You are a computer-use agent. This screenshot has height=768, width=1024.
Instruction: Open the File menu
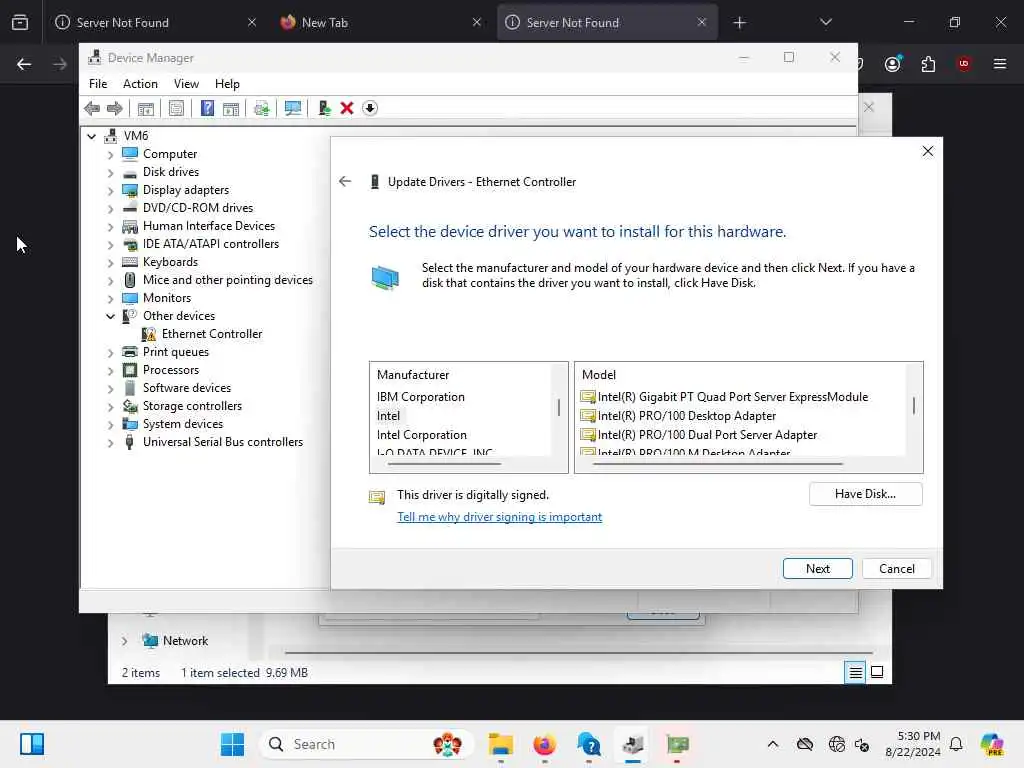(x=98, y=84)
